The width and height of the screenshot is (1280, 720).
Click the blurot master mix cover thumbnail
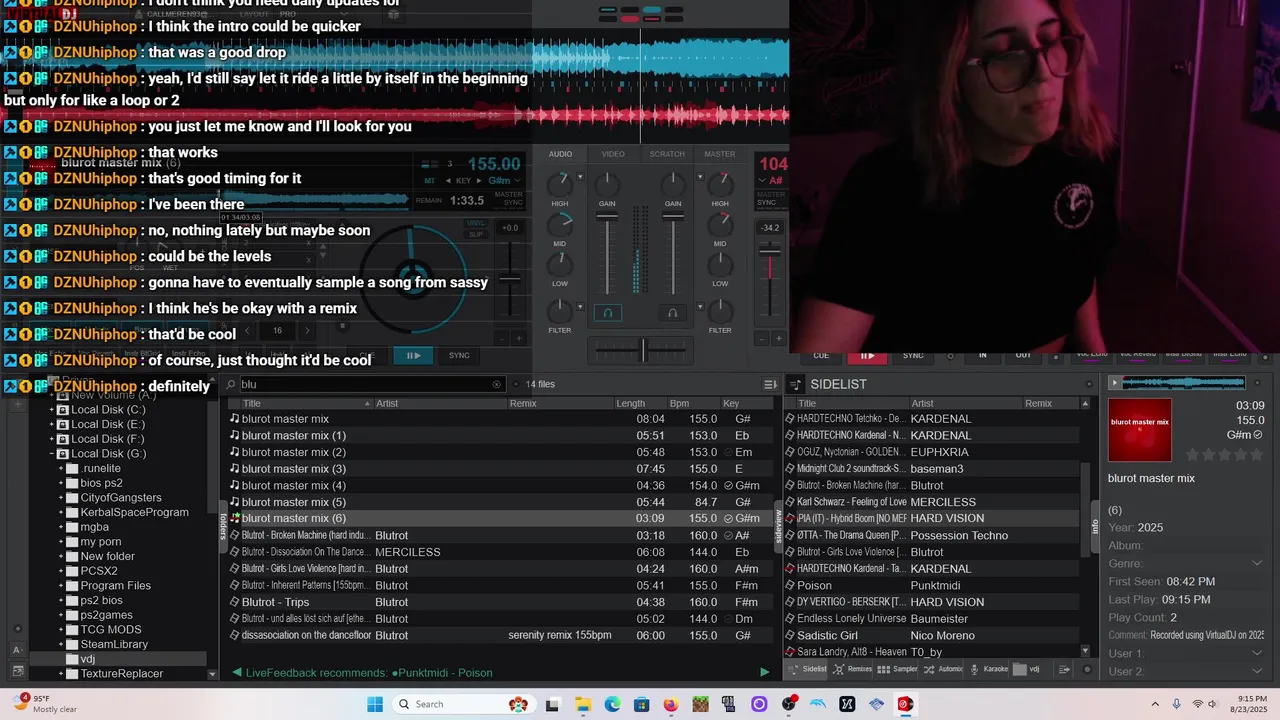pos(1139,430)
